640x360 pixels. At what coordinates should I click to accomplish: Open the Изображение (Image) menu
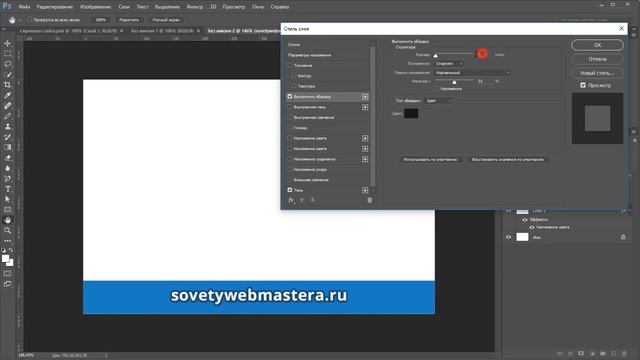(96, 7)
